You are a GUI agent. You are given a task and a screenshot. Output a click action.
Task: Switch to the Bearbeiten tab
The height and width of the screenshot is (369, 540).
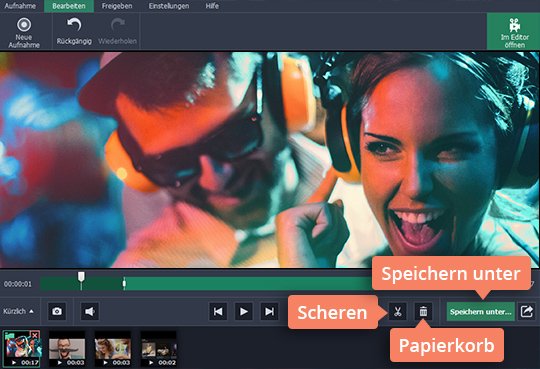(69, 6)
